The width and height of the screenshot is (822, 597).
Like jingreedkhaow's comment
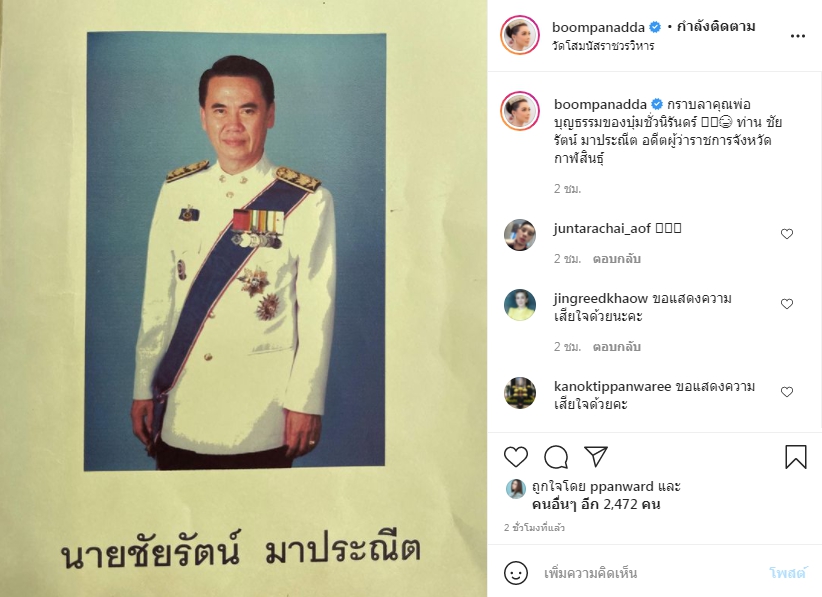(787, 304)
